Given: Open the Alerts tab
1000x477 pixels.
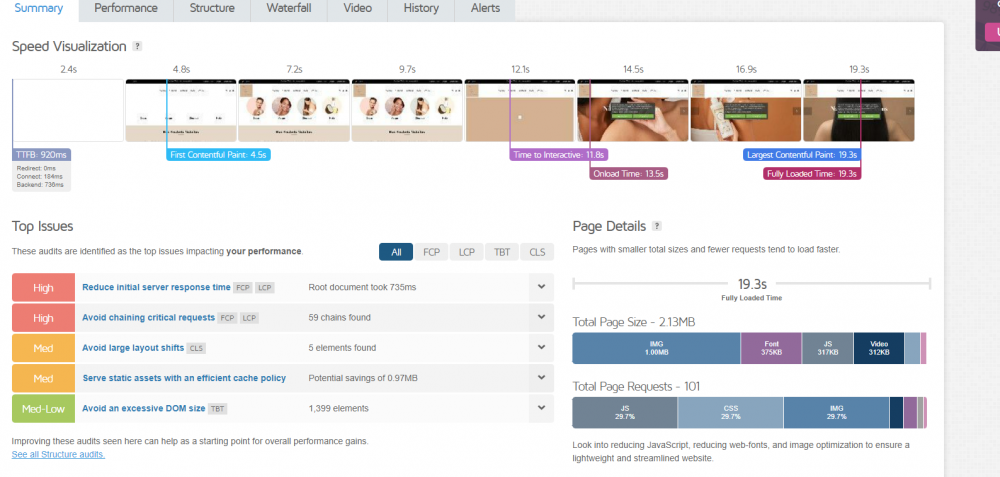Looking at the screenshot, I should click(485, 9).
